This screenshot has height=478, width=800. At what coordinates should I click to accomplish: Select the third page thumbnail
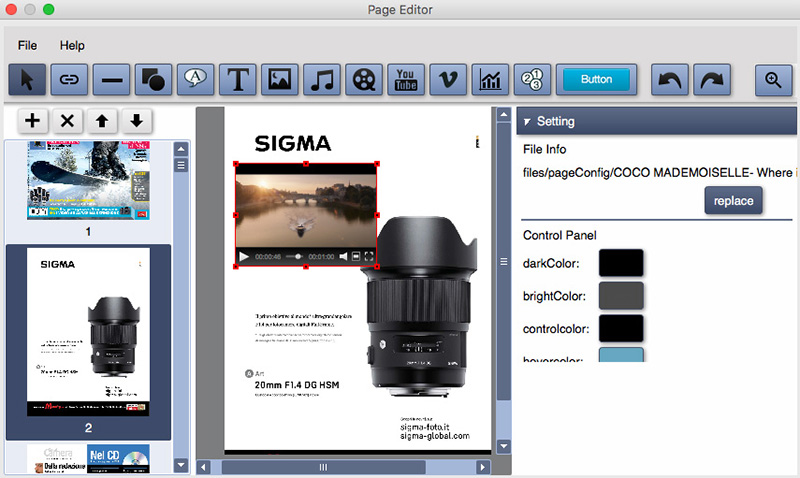(88, 459)
